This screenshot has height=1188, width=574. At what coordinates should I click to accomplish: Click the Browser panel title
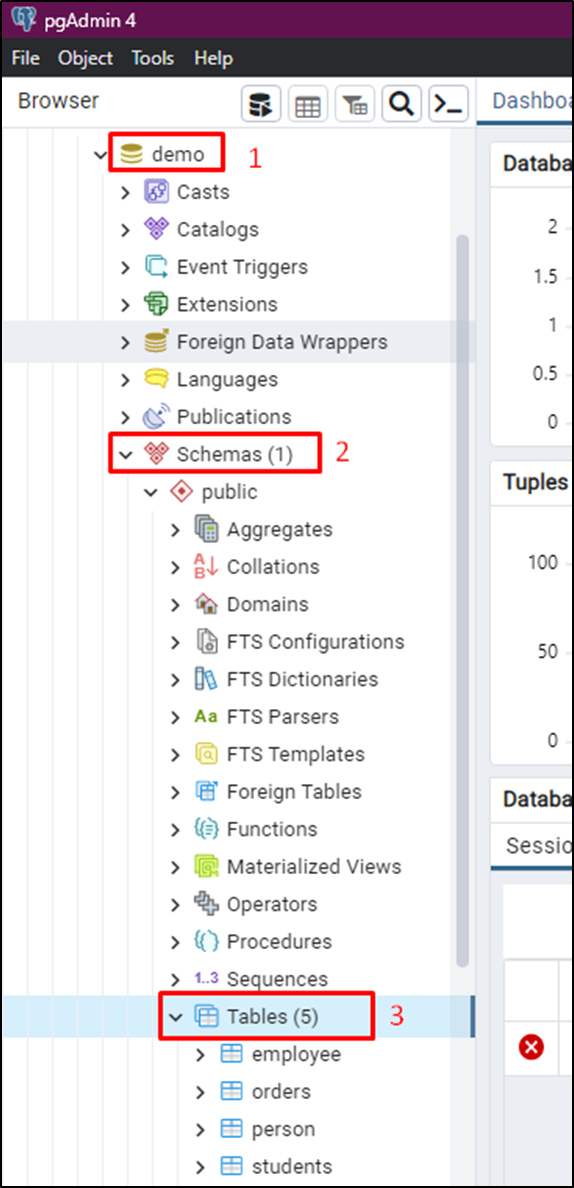58,101
